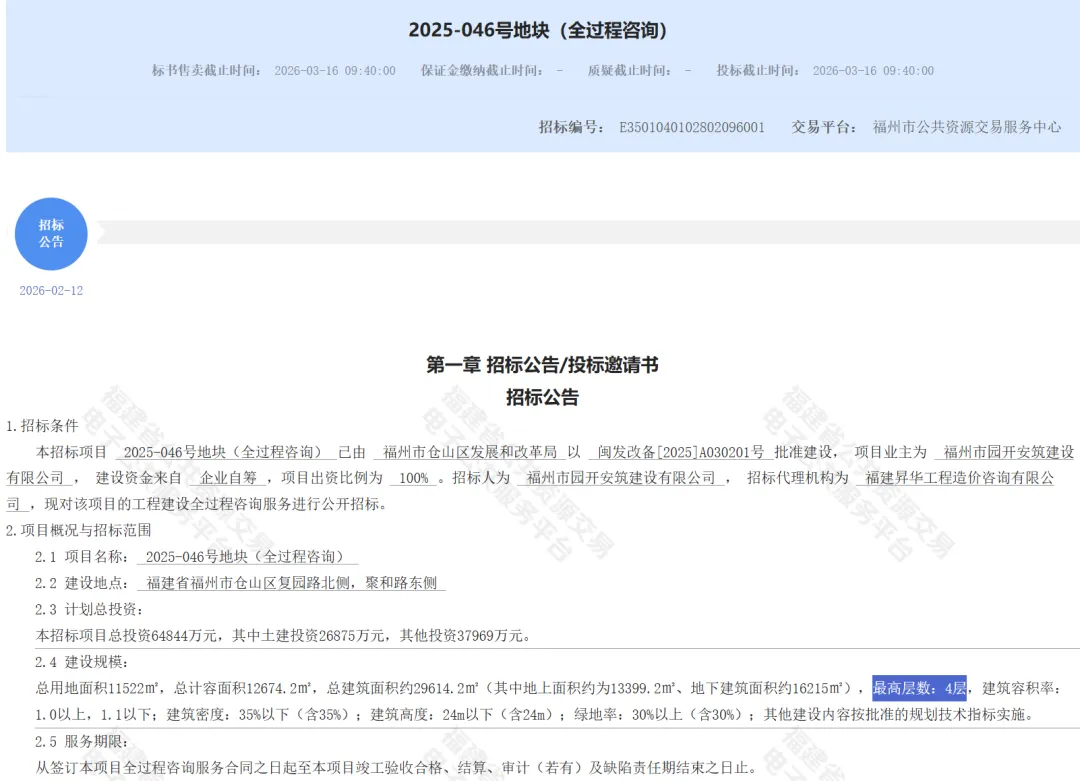Click highlighted text 最高层数：4层
1080x781 pixels.
click(x=919, y=688)
